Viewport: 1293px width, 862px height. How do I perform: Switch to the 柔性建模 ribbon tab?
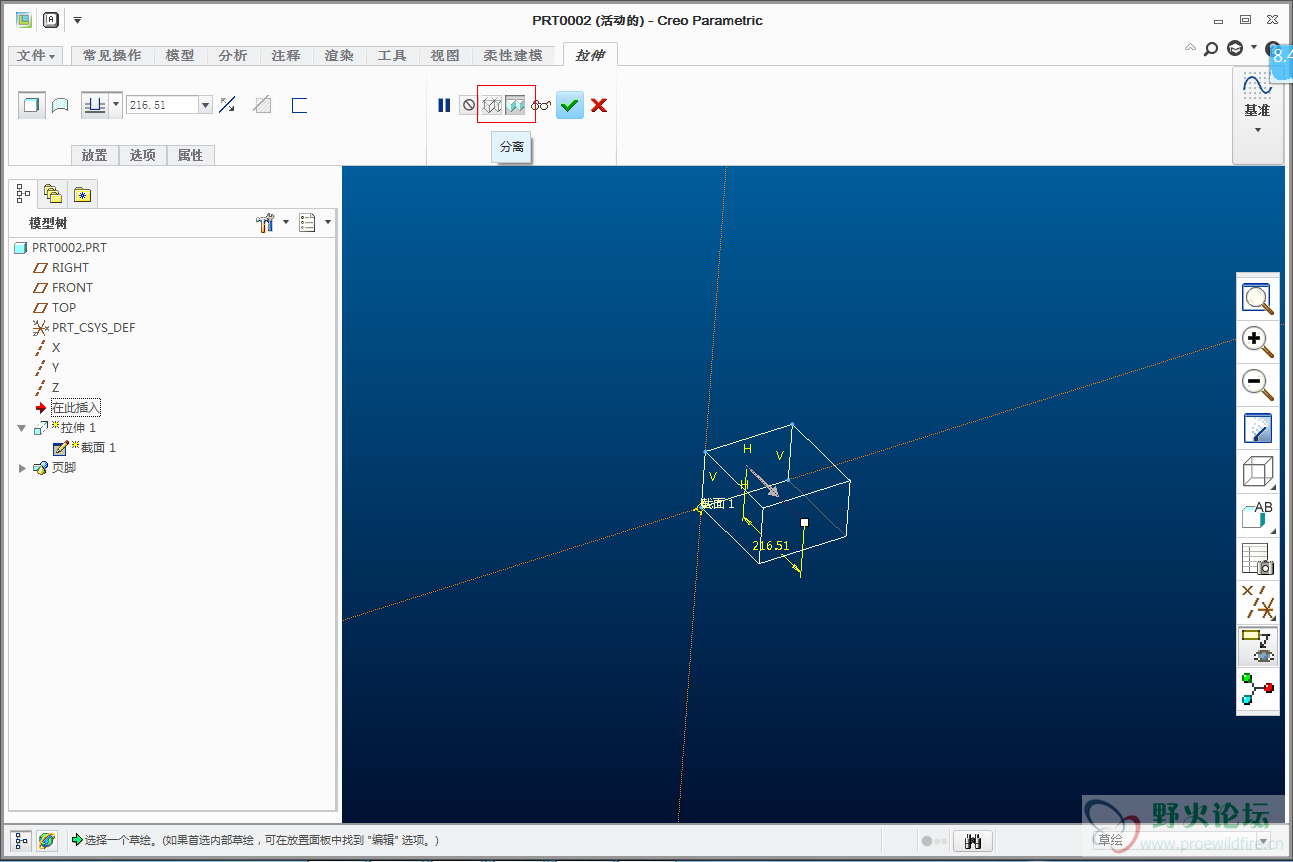pyautogui.click(x=513, y=56)
